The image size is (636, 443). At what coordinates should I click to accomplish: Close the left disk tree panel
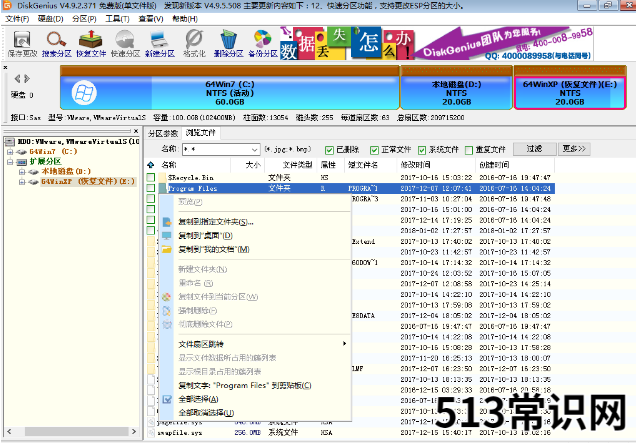[136, 131]
